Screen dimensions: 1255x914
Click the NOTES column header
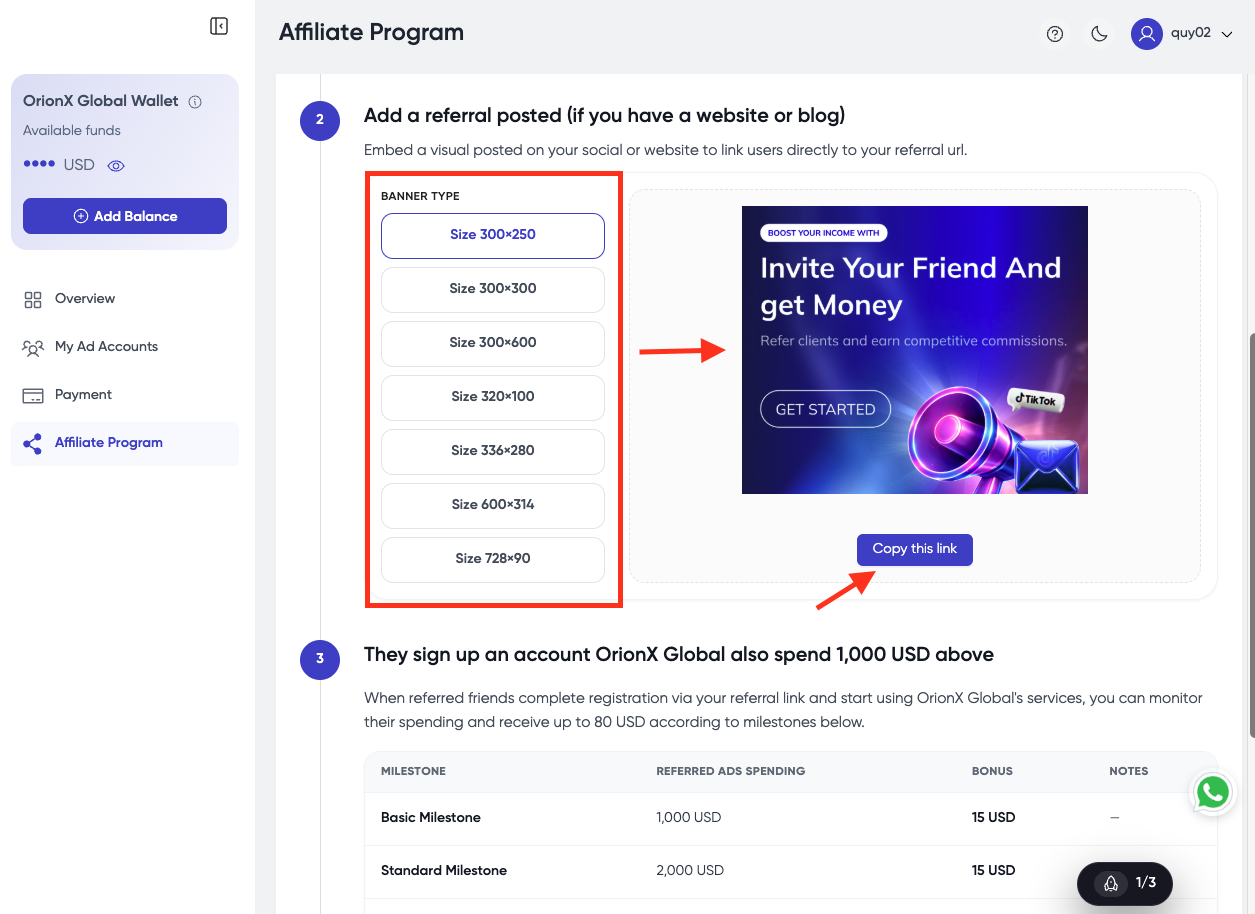(x=1129, y=772)
